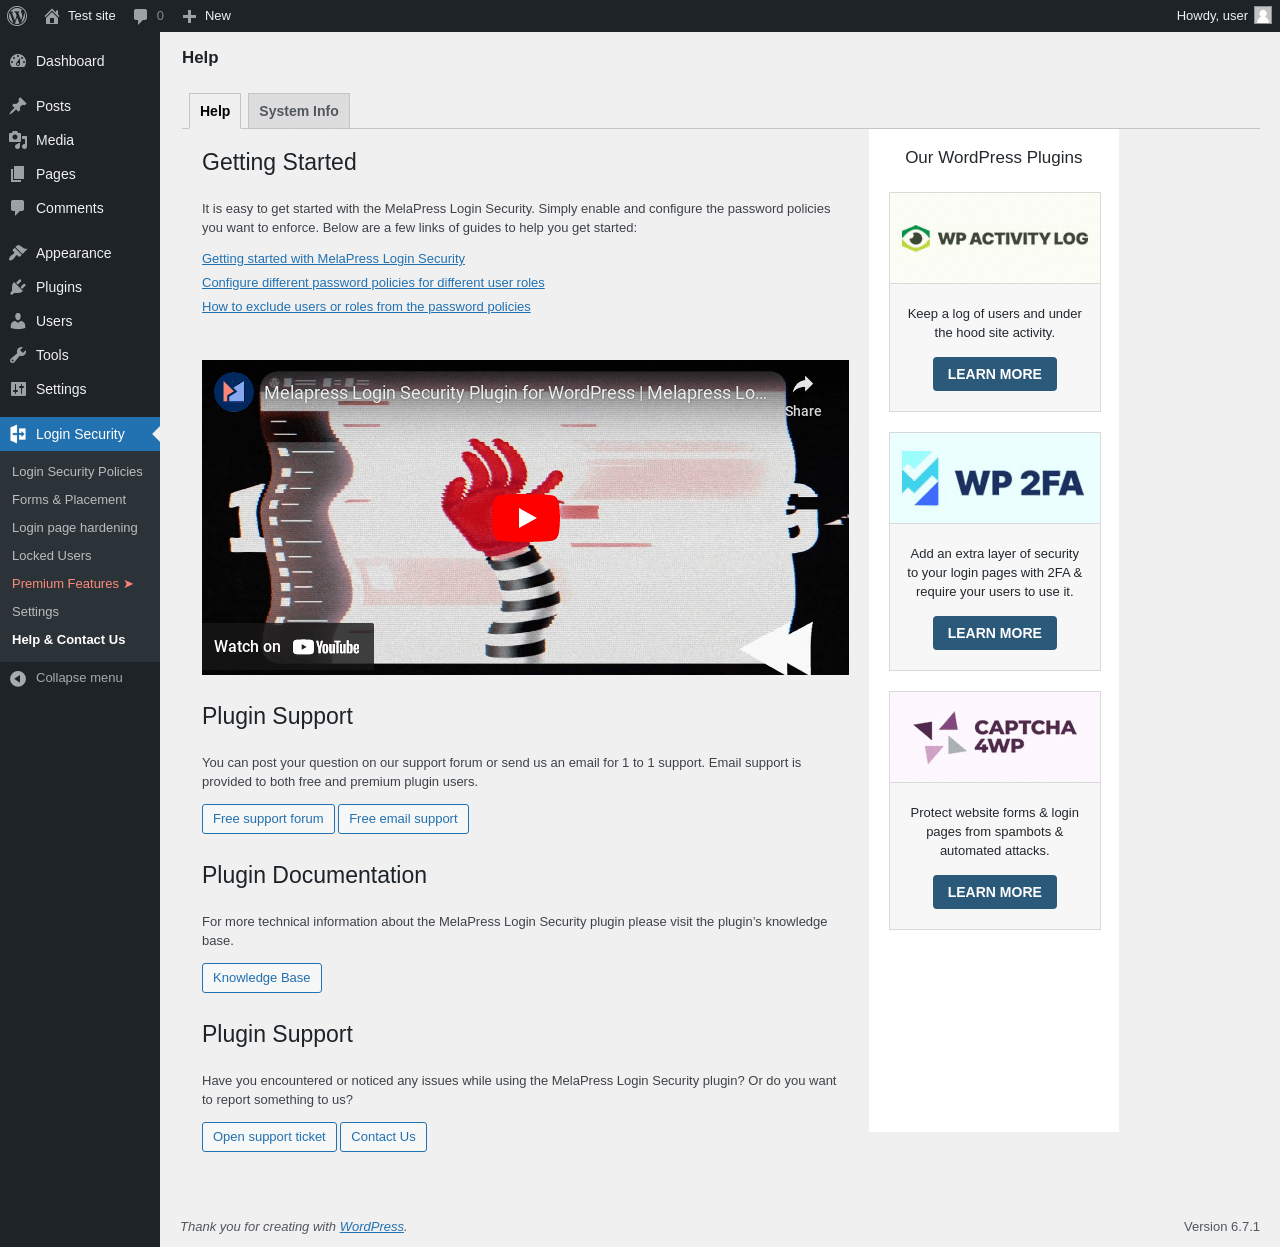Play the YouTube video
The width and height of the screenshot is (1280, 1247).
[525, 518]
